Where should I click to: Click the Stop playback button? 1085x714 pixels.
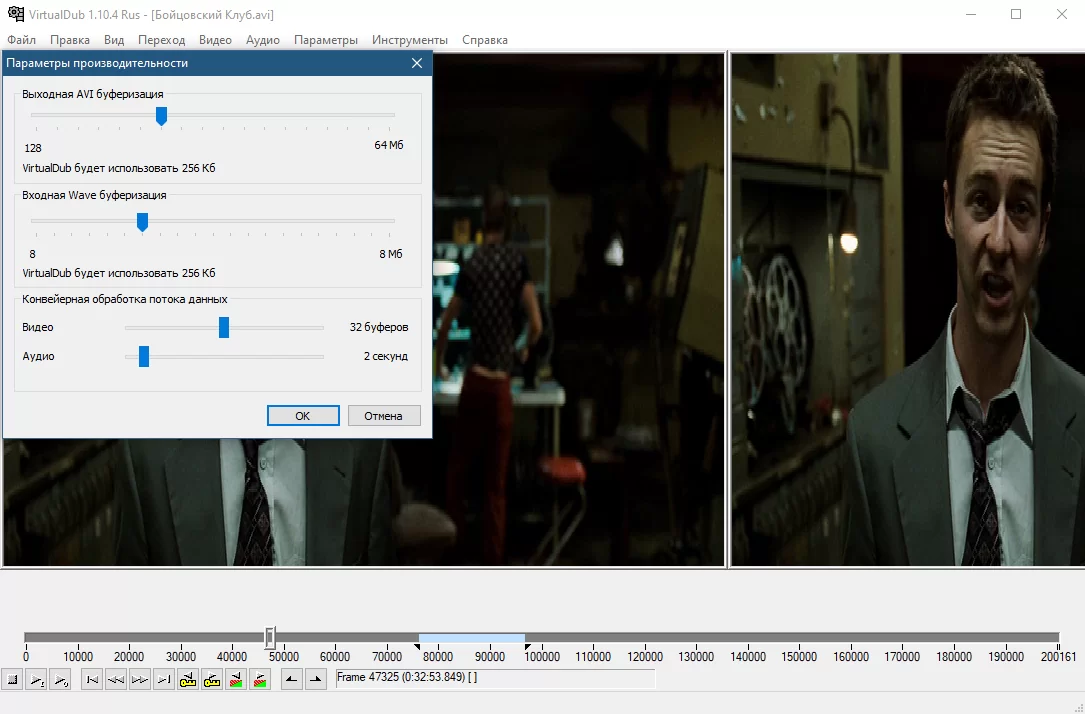pos(12,680)
